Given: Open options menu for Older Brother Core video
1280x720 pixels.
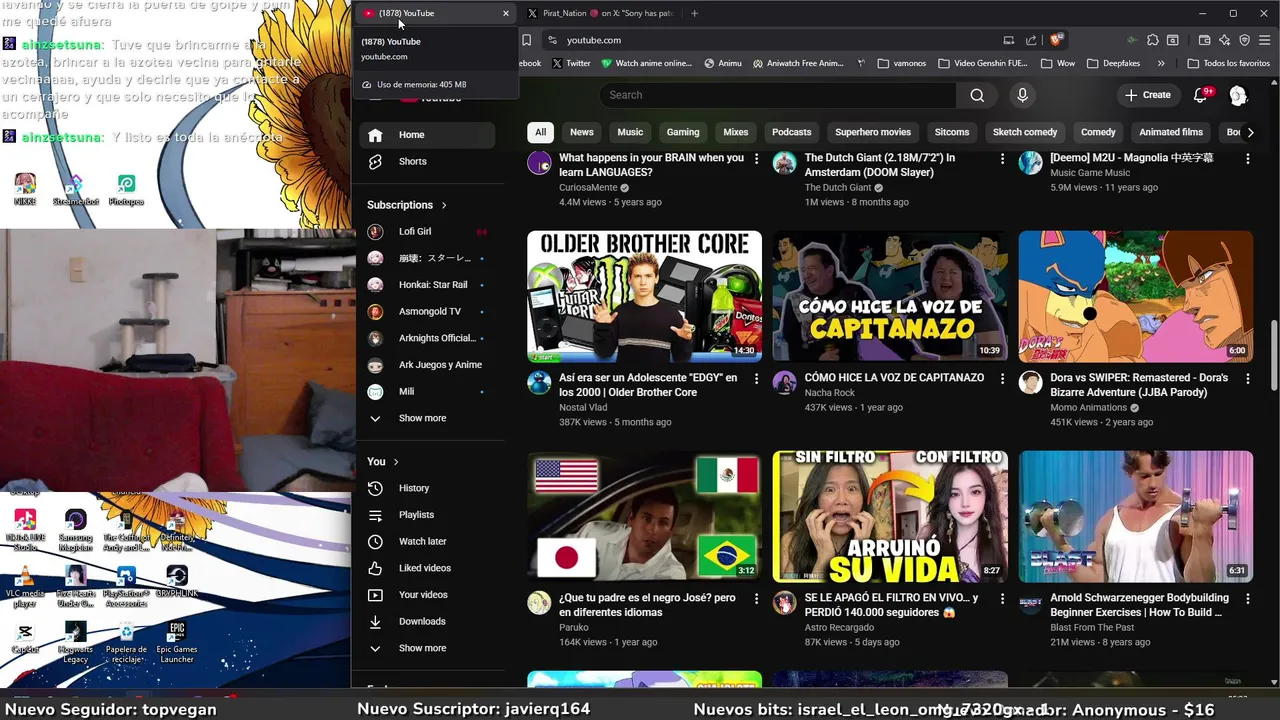Looking at the screenshot, I should coord(756,379).
